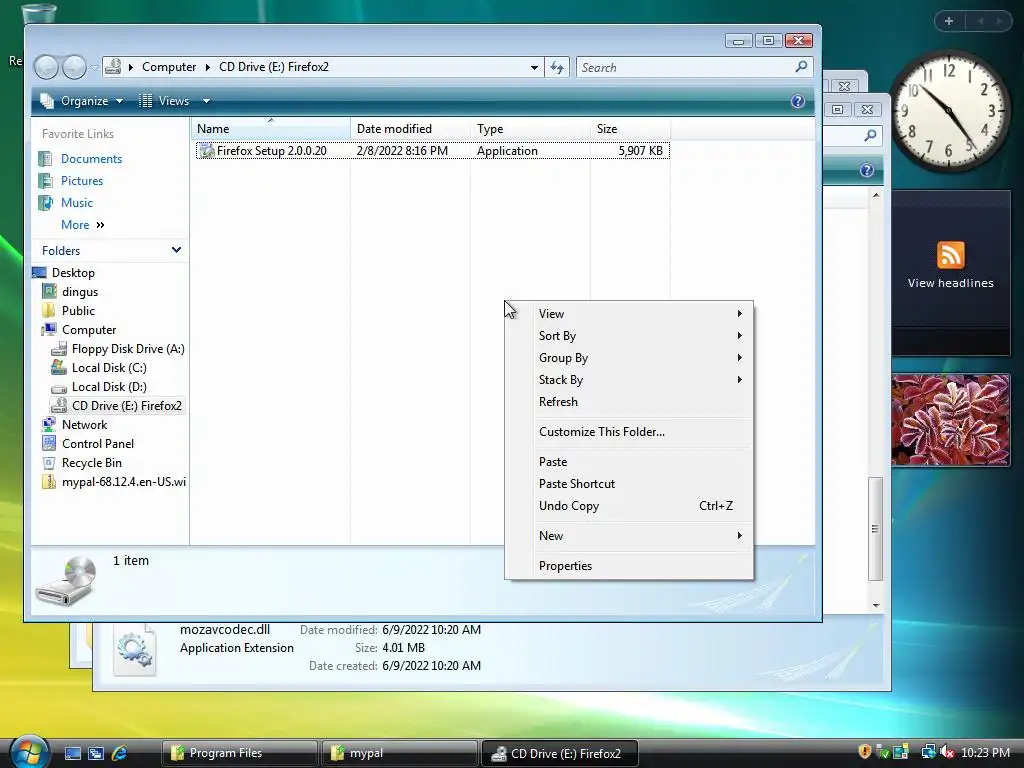Viewport: 1024px width, 768px height.
Task: Sort by Size column header
Action: (x=630, y=129)
